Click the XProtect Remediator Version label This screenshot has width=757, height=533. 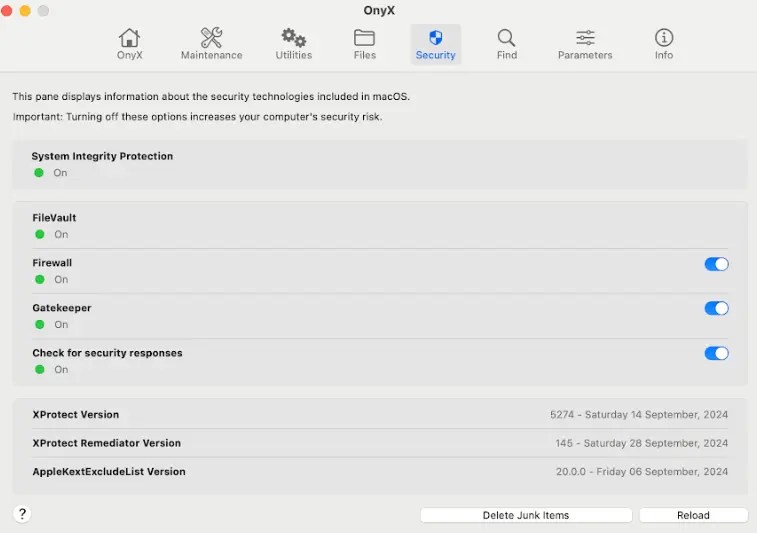tap(106, 443)
